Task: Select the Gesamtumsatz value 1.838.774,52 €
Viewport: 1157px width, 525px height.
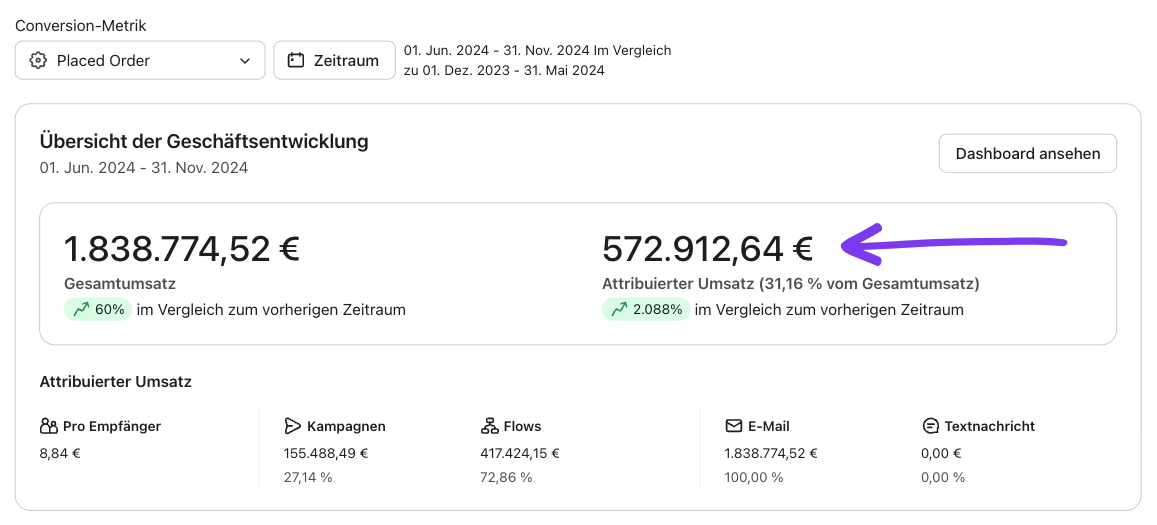Action: 182,248
